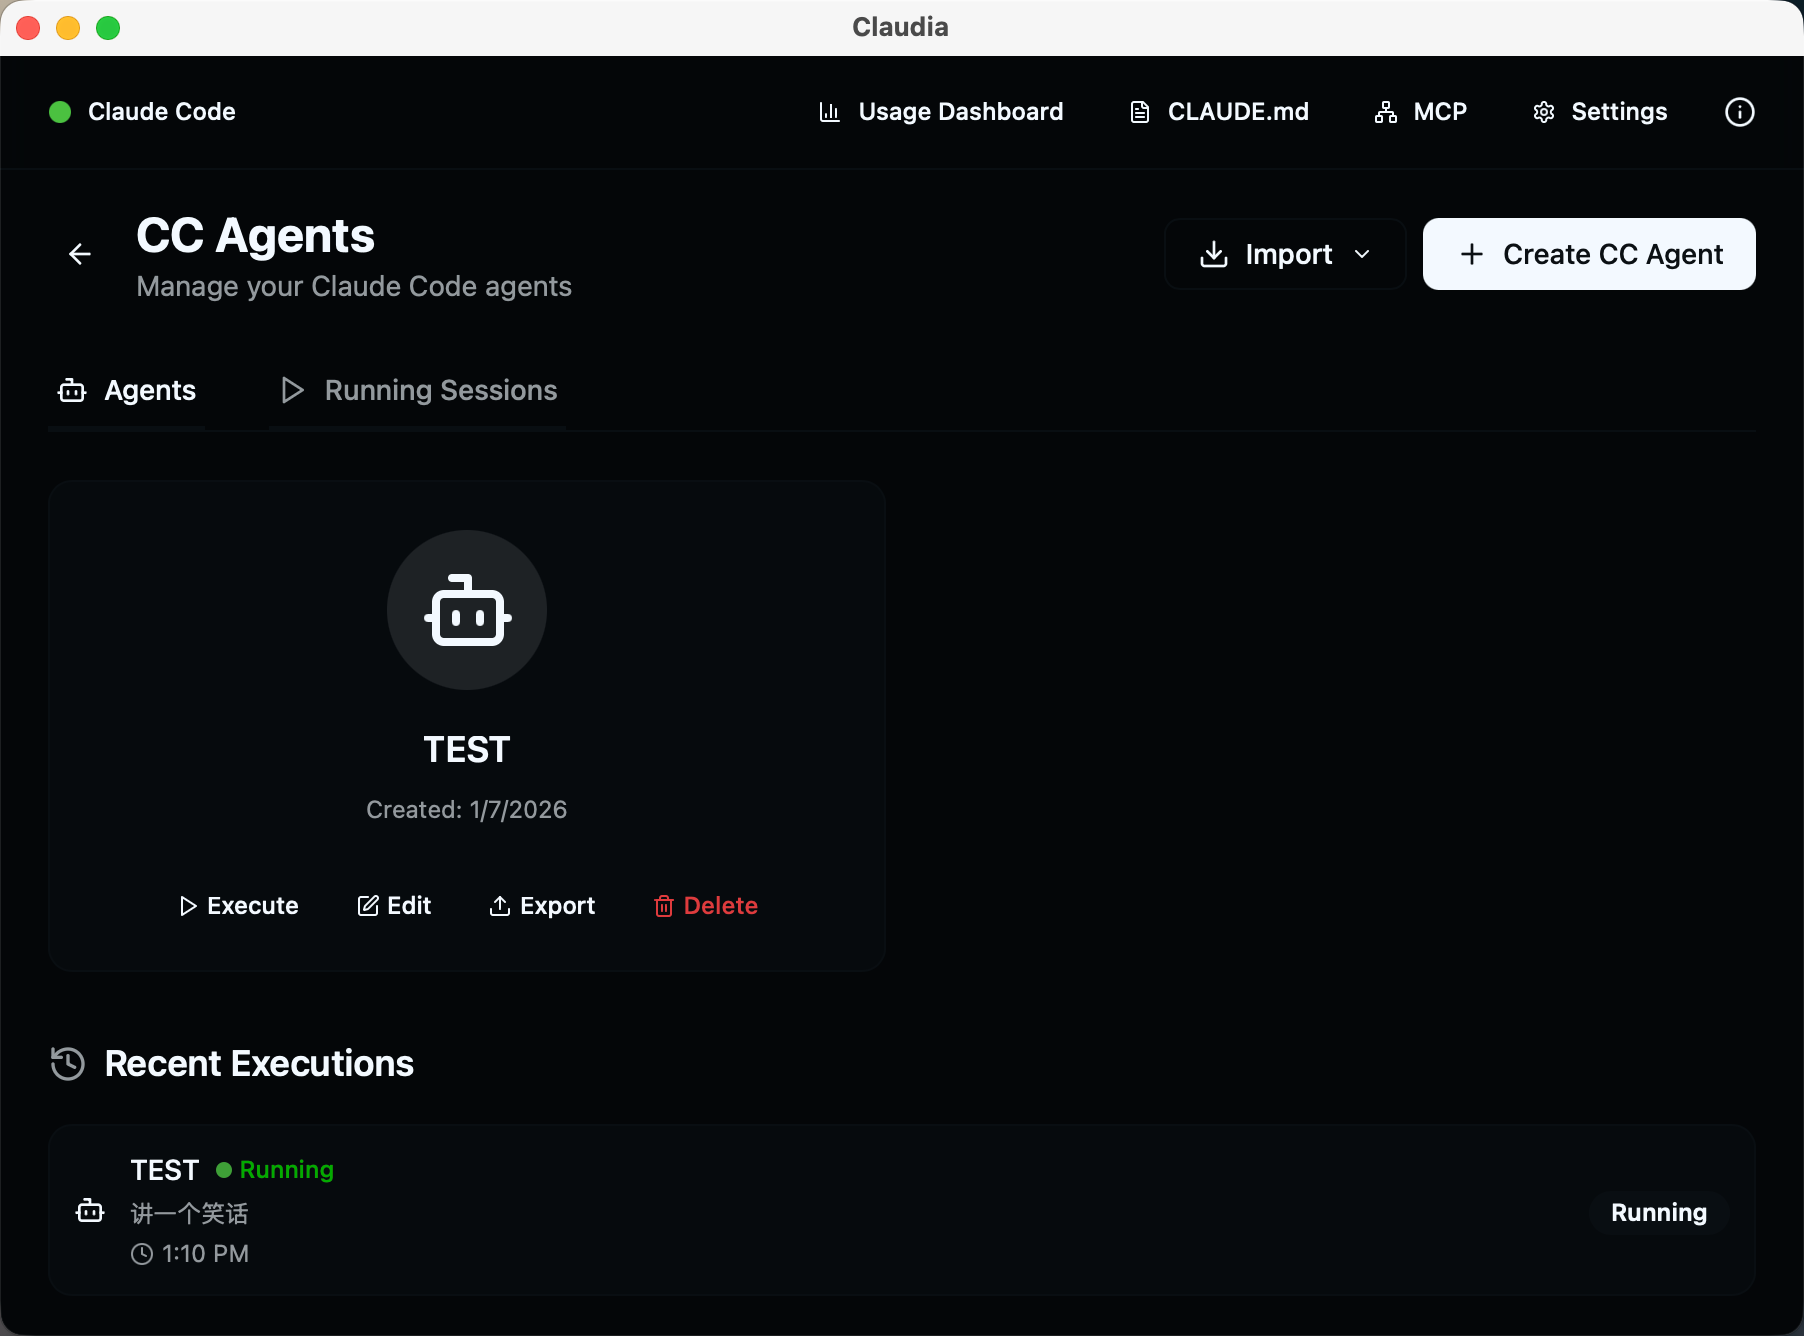Open Settings
Viewport: 1804px width, 1336px height.
(x=1600, y=112)
